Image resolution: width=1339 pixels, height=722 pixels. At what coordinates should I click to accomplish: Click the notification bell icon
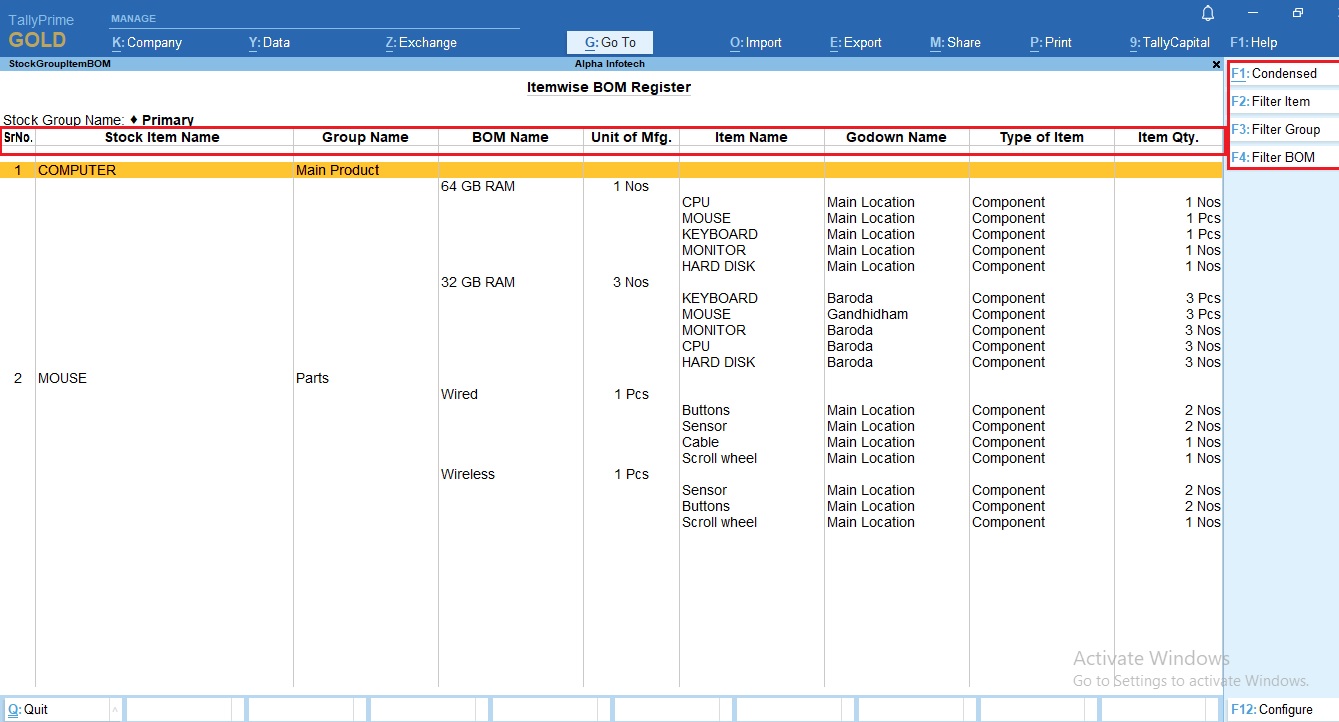[x=1207, y=13]
